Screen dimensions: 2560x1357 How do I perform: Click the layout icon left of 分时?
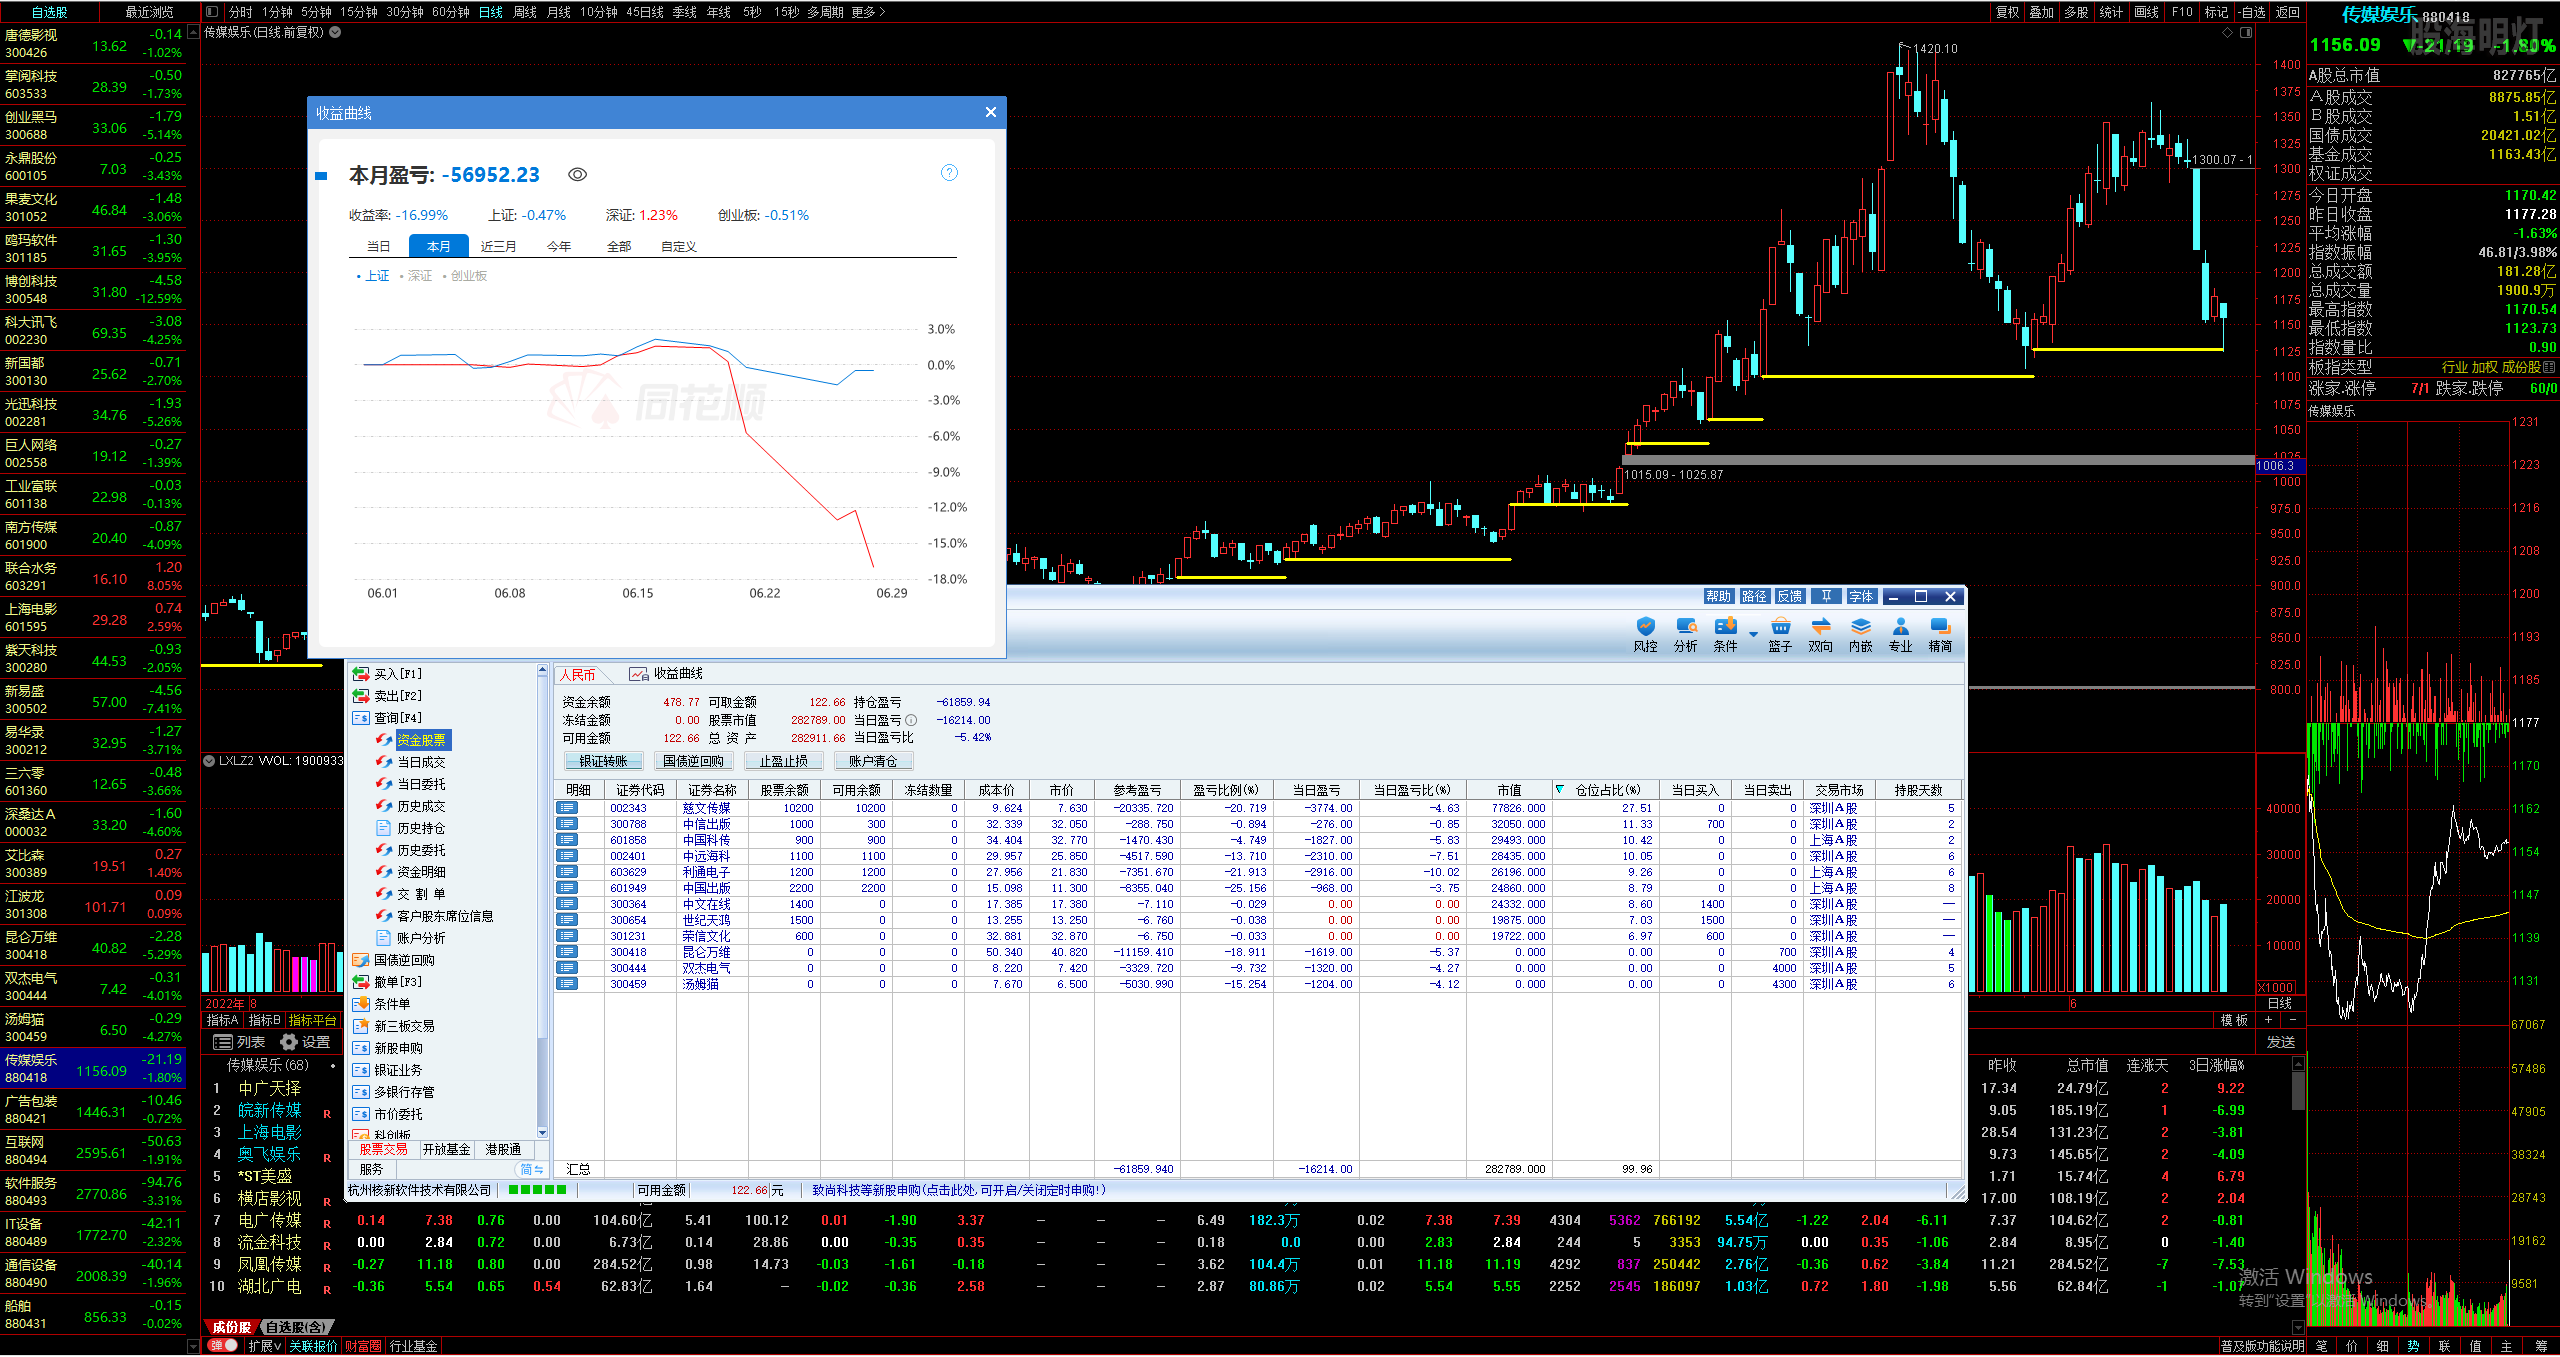pos(212,12)
